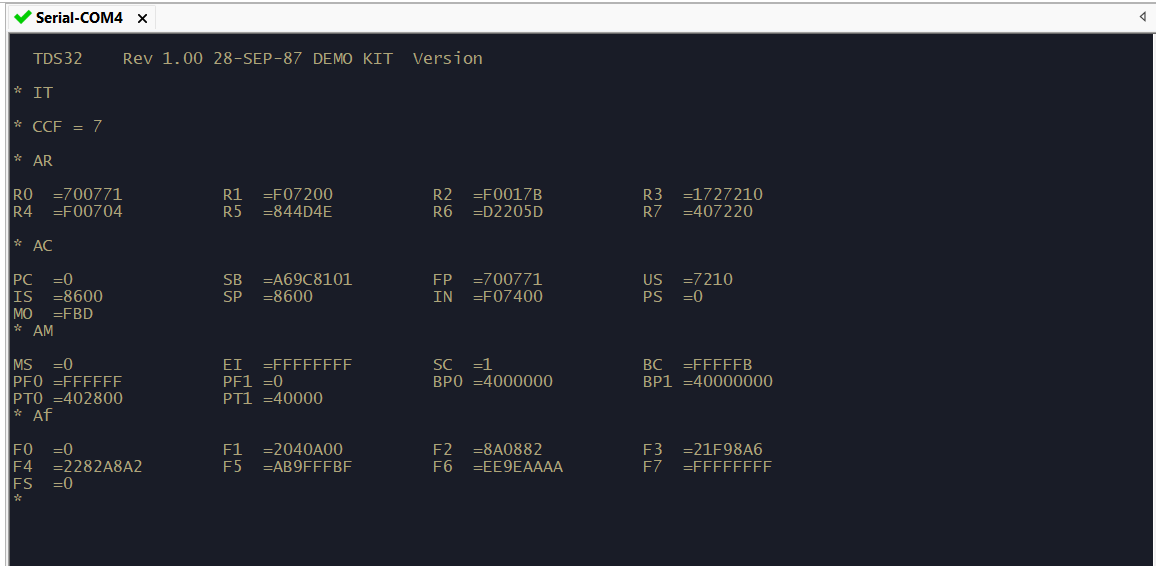Click the IN register value F07400
This screenshot has height=566, width=1156.
click(x=512, y=296)
